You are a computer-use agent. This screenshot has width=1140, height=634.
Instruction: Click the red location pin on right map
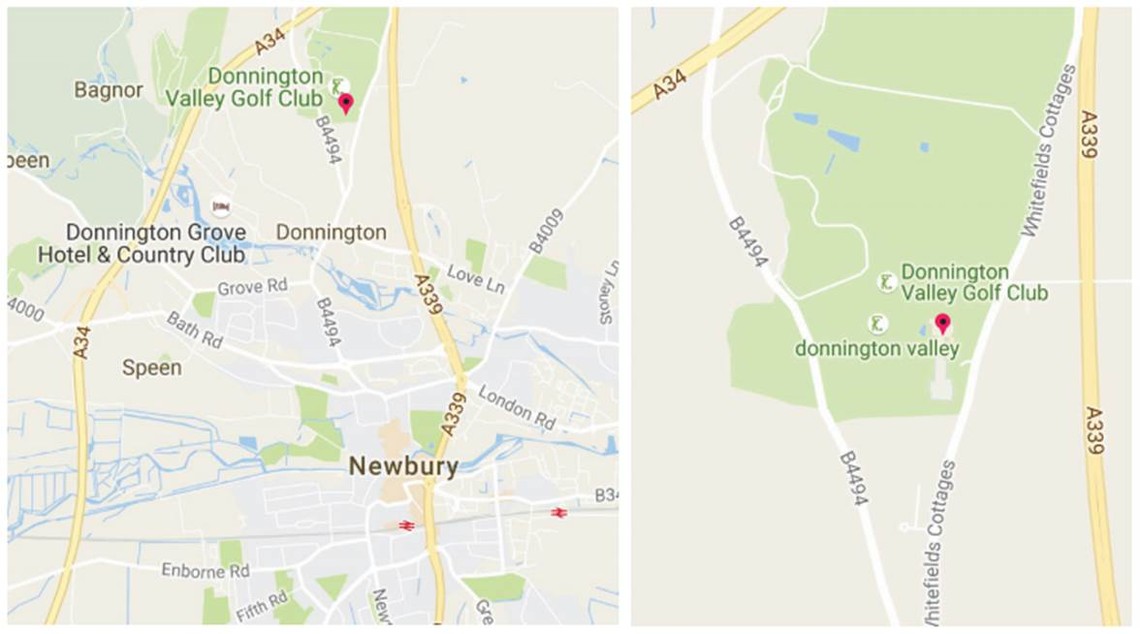click(942, 324)
